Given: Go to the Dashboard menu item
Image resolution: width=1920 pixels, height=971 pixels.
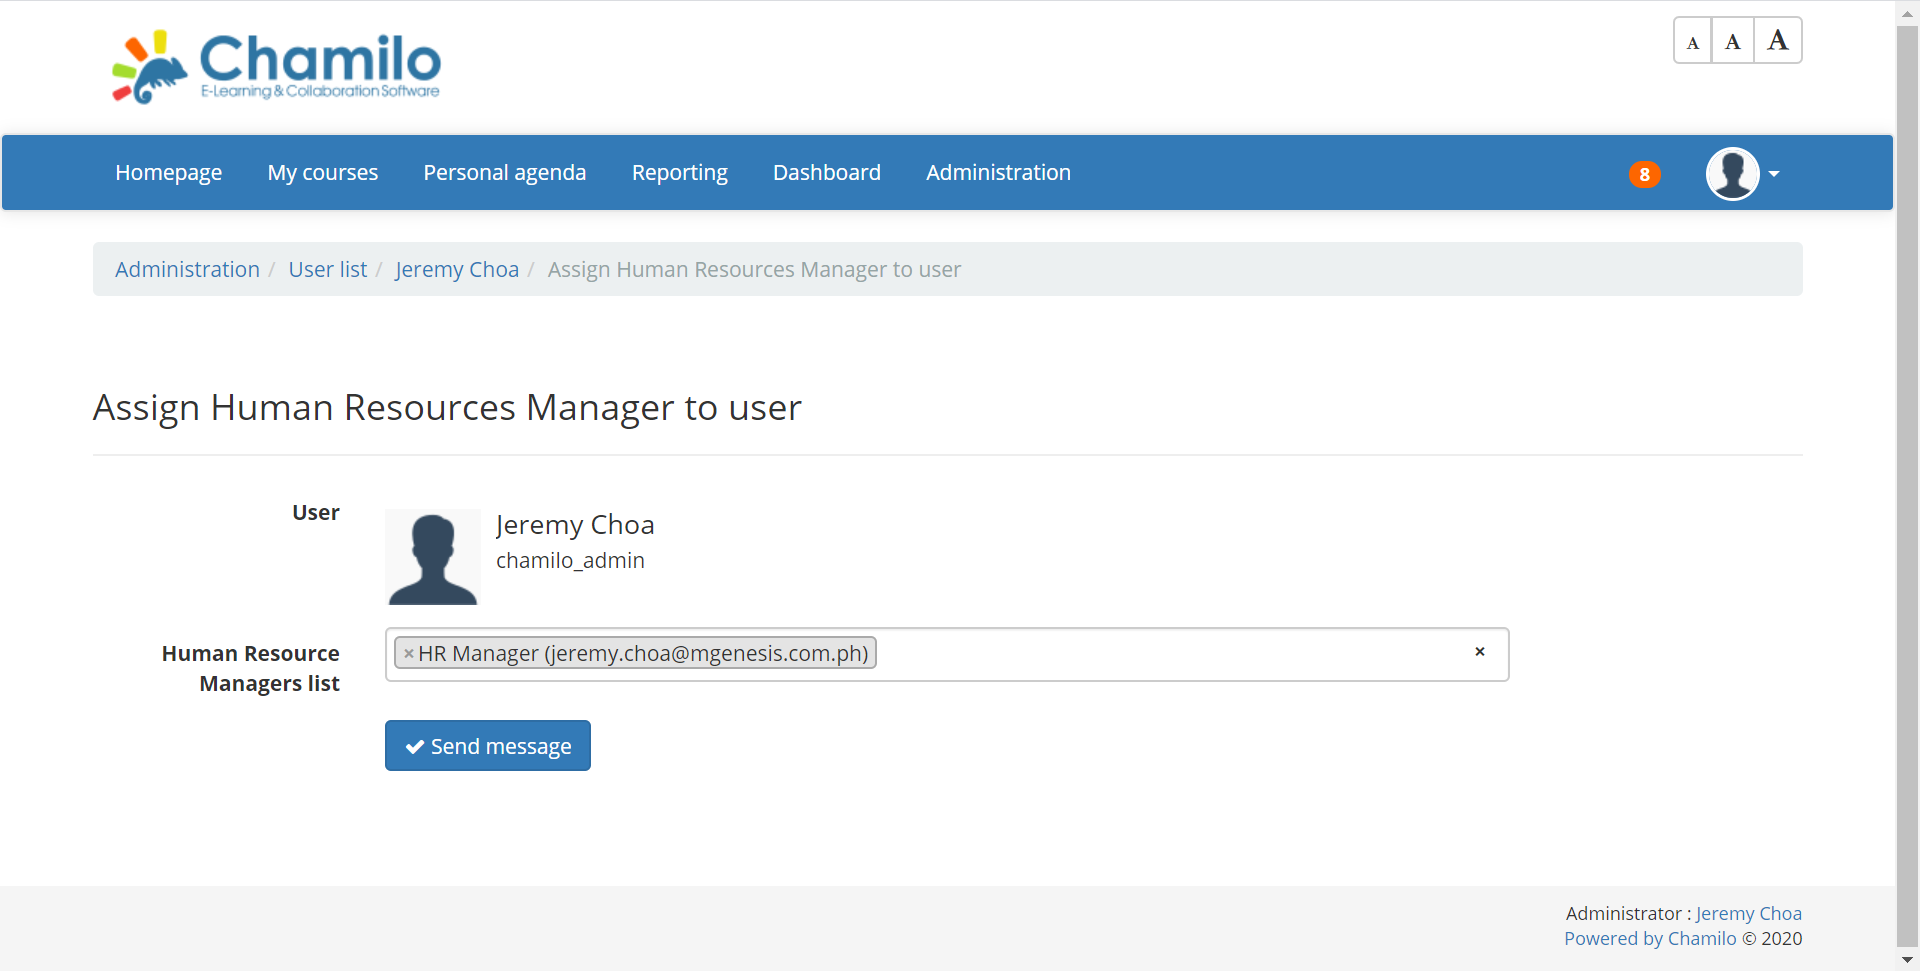Looking at the screenshot, I should pyautogui.click(x=826, y=172).
